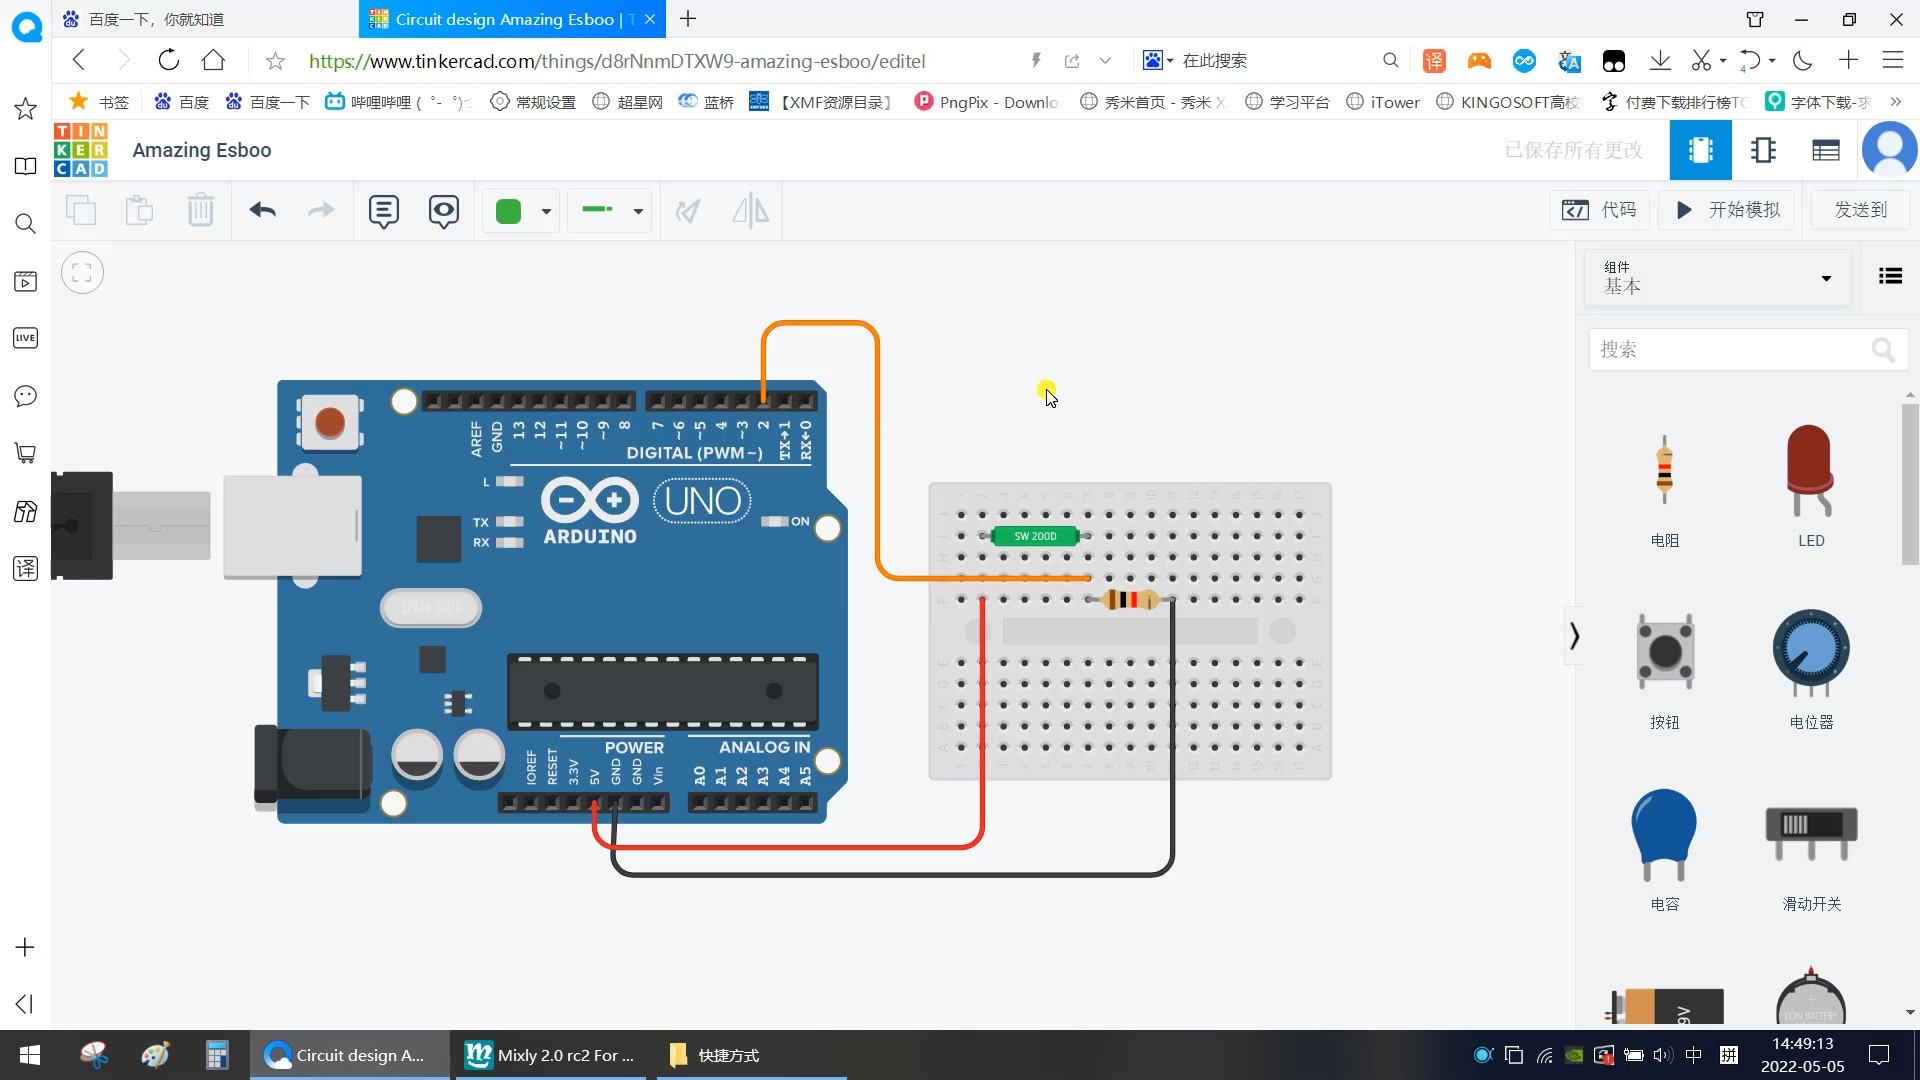Open the notes tool
The width and height of the screenshot is (1920, 1080).
pos(384,211)
